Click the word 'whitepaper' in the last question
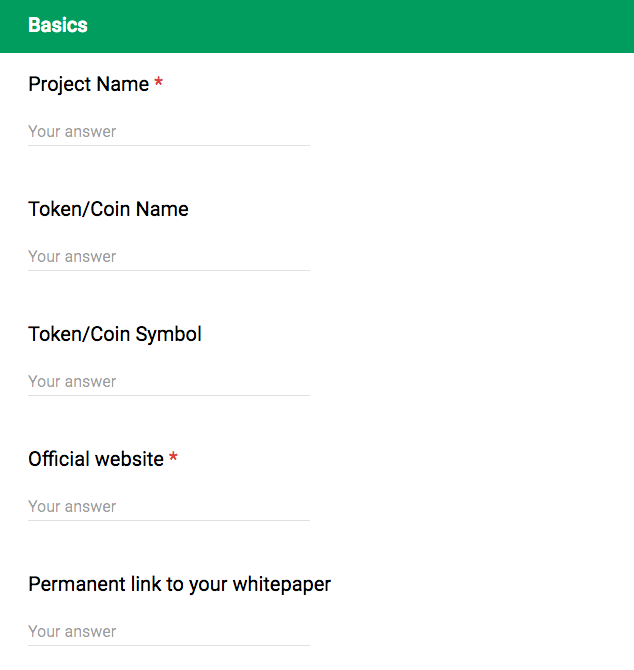The height and width of the screenshot is (670, 634). pyautogui.click(x=282, y=585)
